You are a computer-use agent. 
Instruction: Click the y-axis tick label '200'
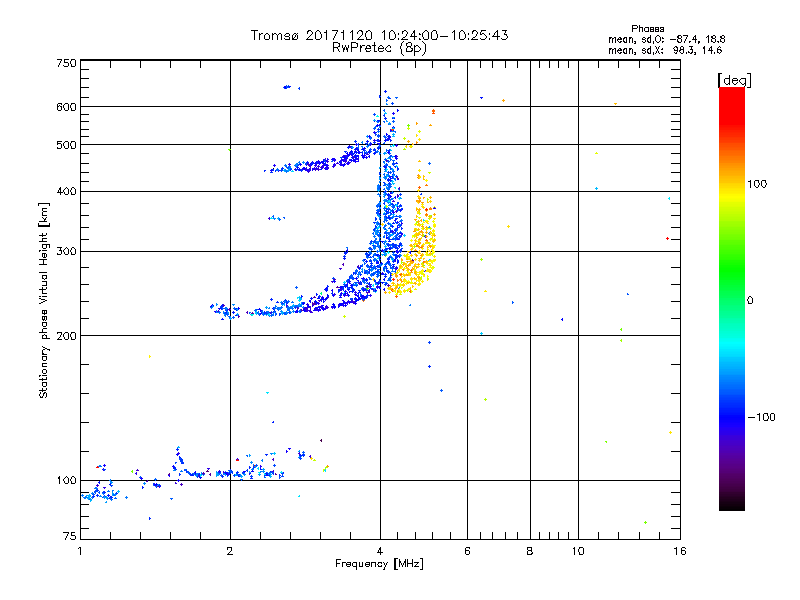coord(66,336)
